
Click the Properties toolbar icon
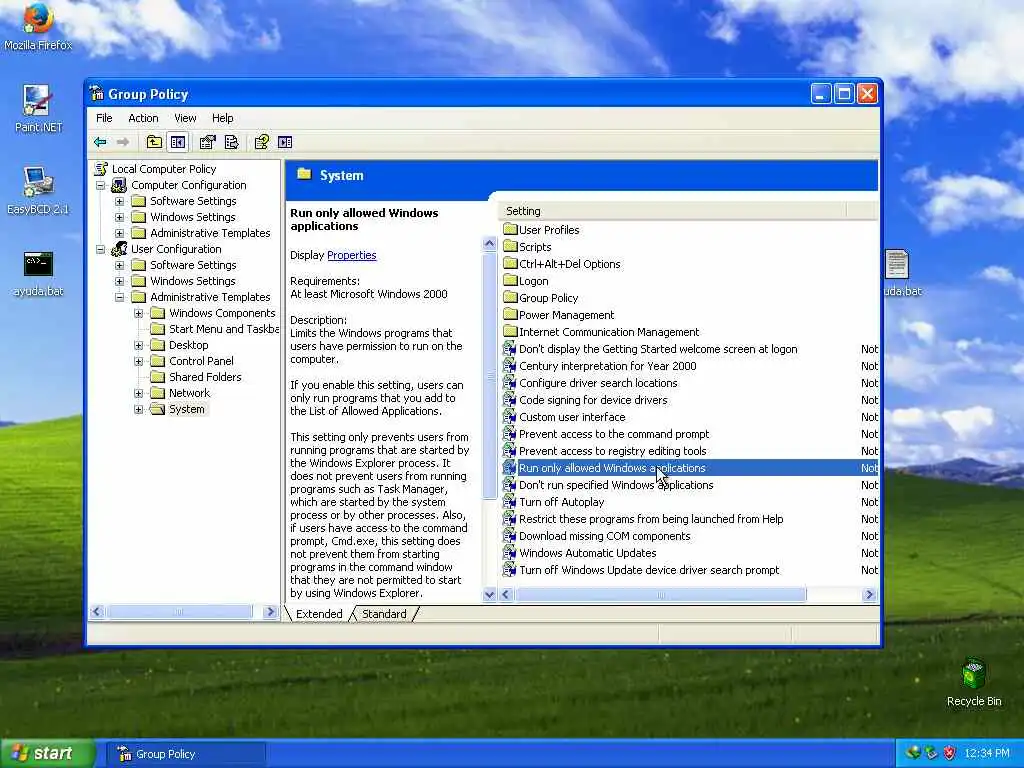(x=207, y=142)
